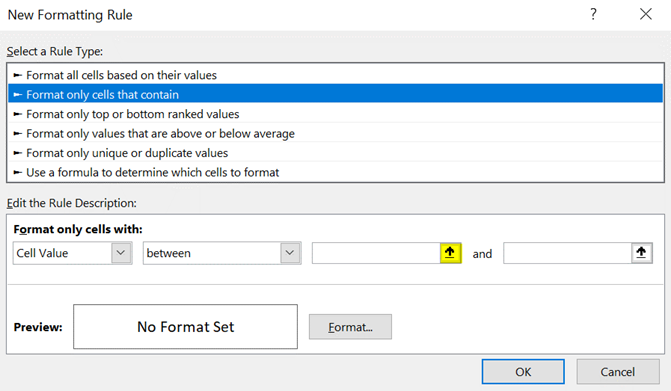Select Use a formula to determine cells

coord(336,172)
